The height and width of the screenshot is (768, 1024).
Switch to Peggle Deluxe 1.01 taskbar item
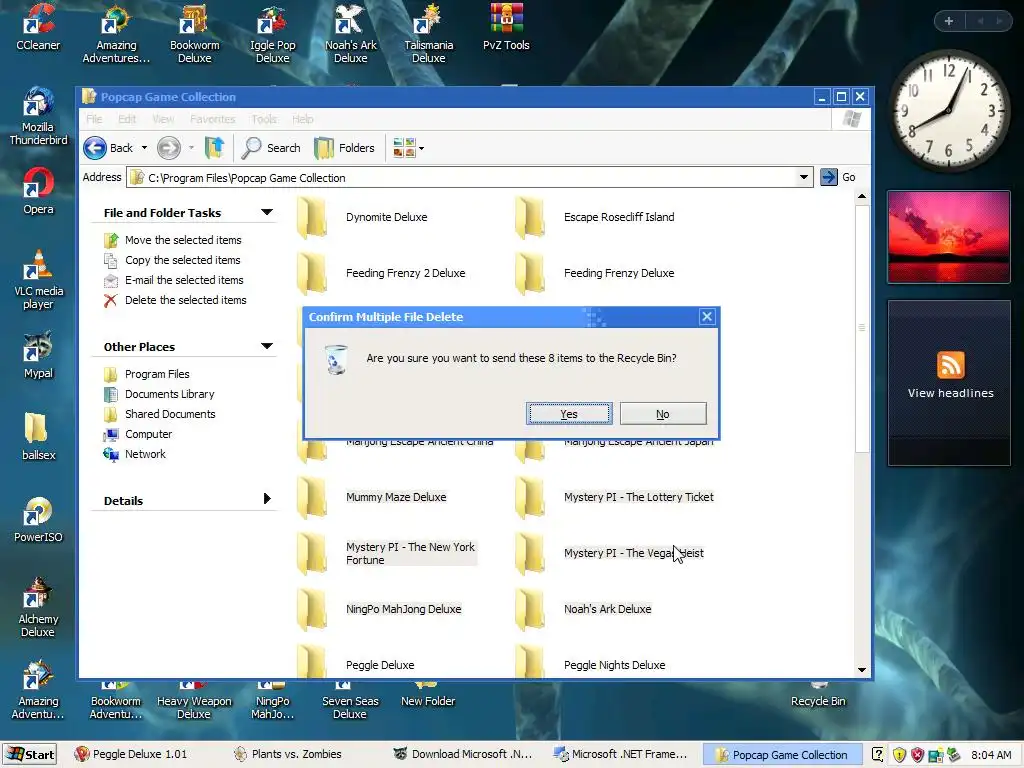[131, 754]
